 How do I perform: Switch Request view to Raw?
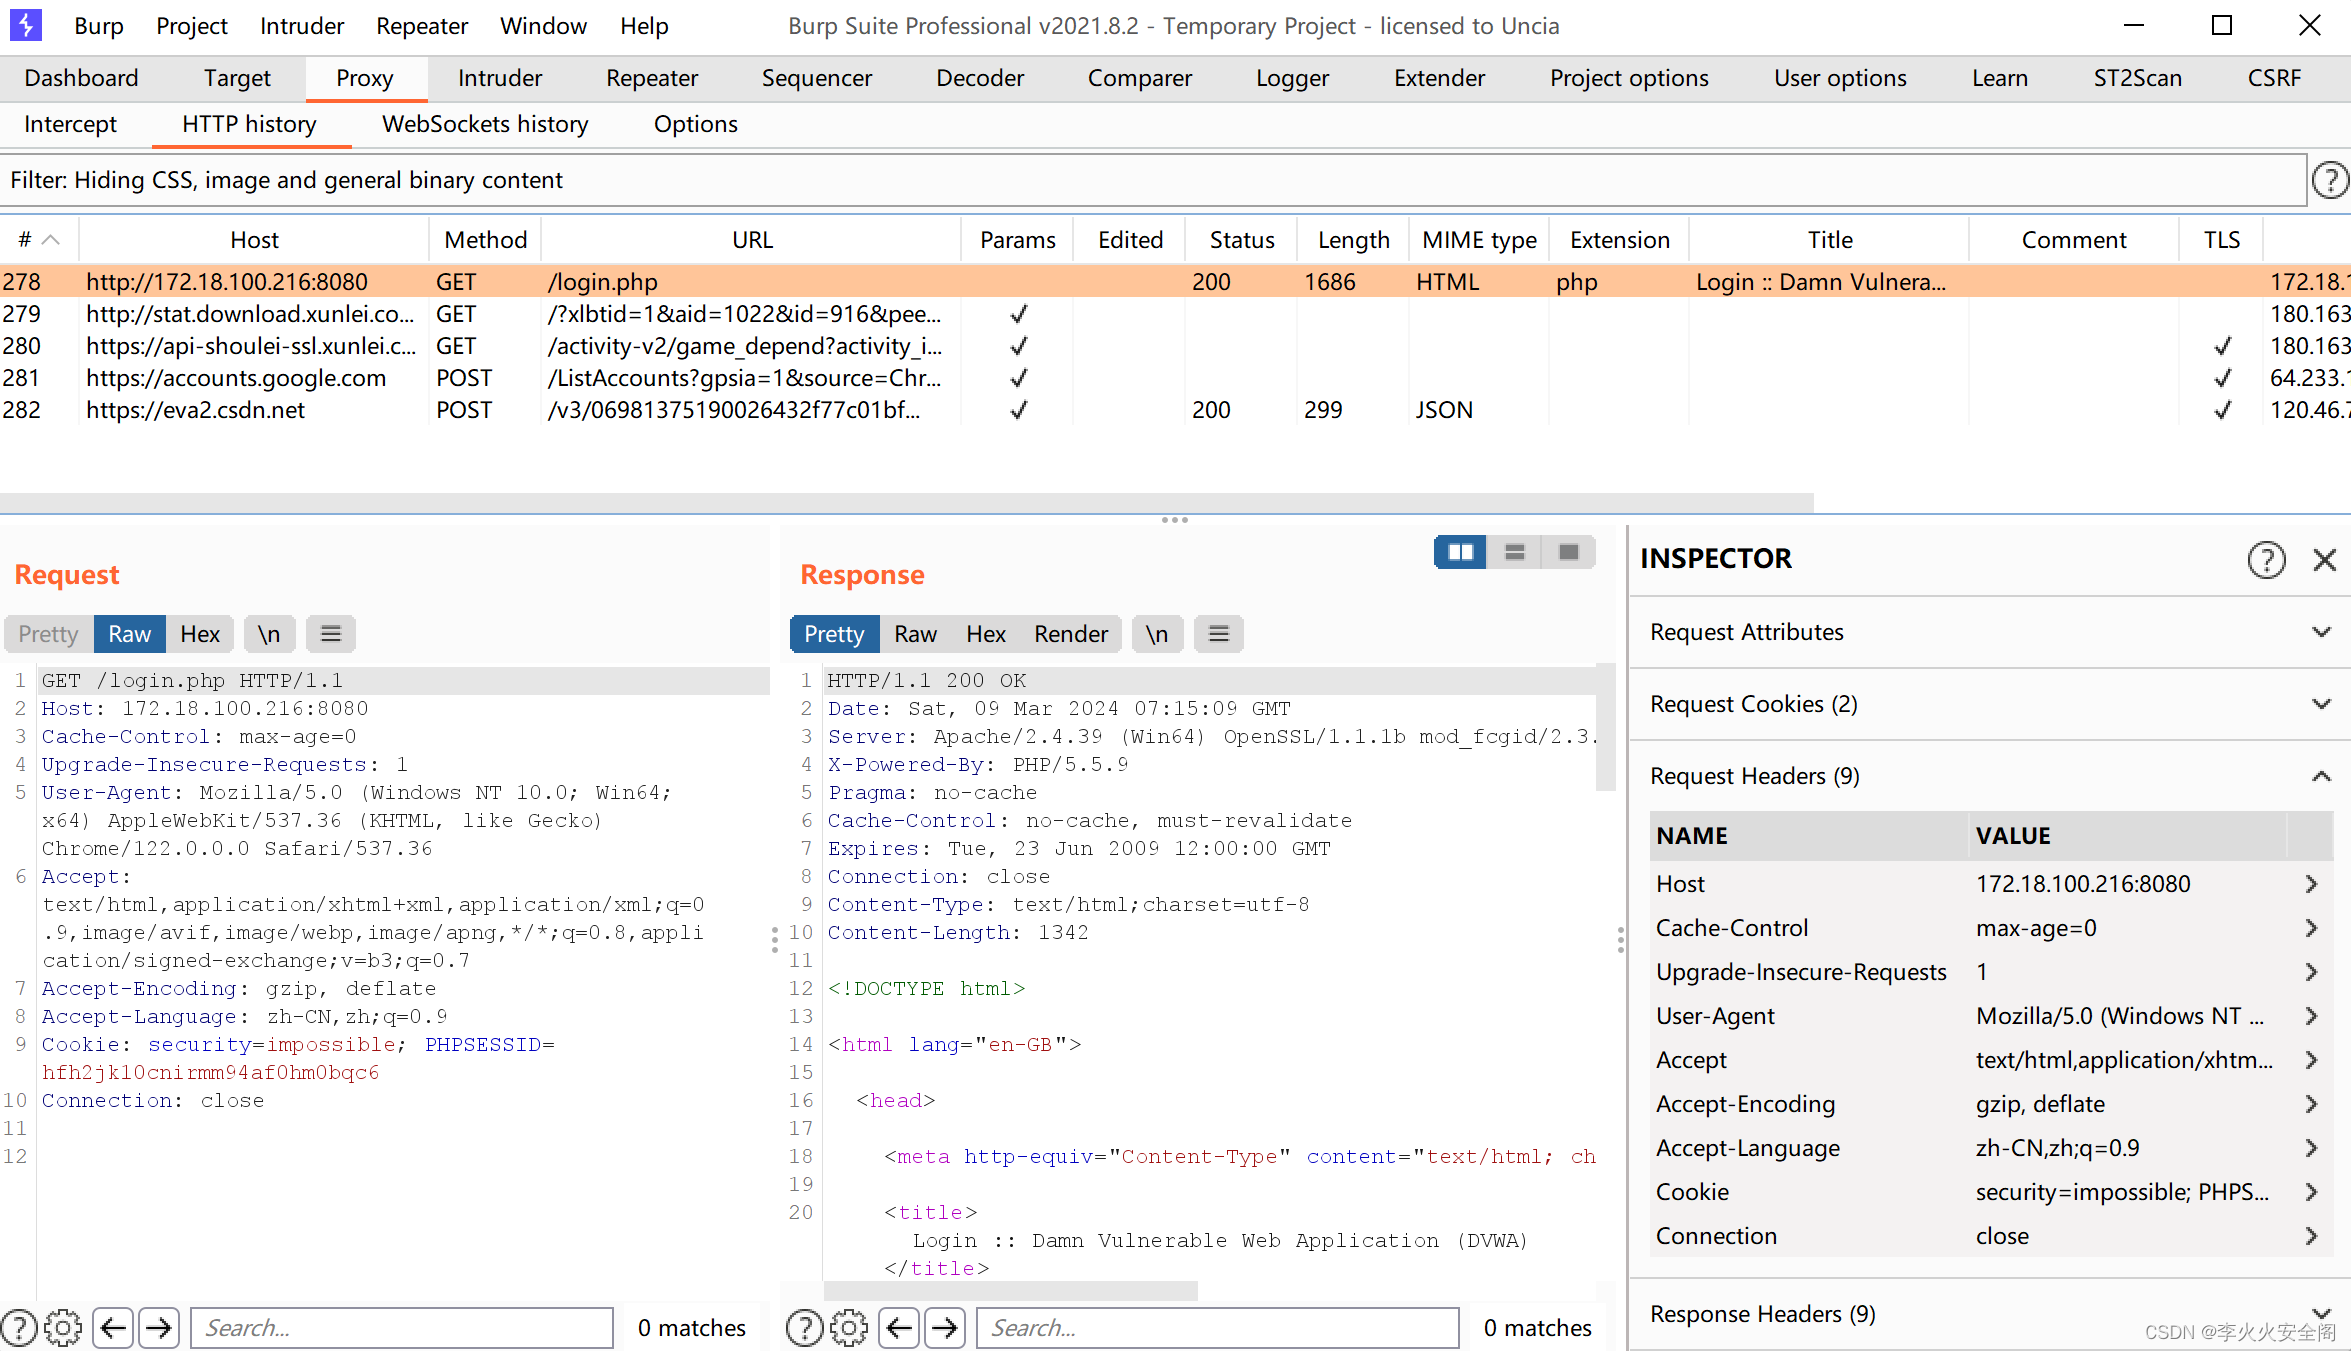coord(130,634)
